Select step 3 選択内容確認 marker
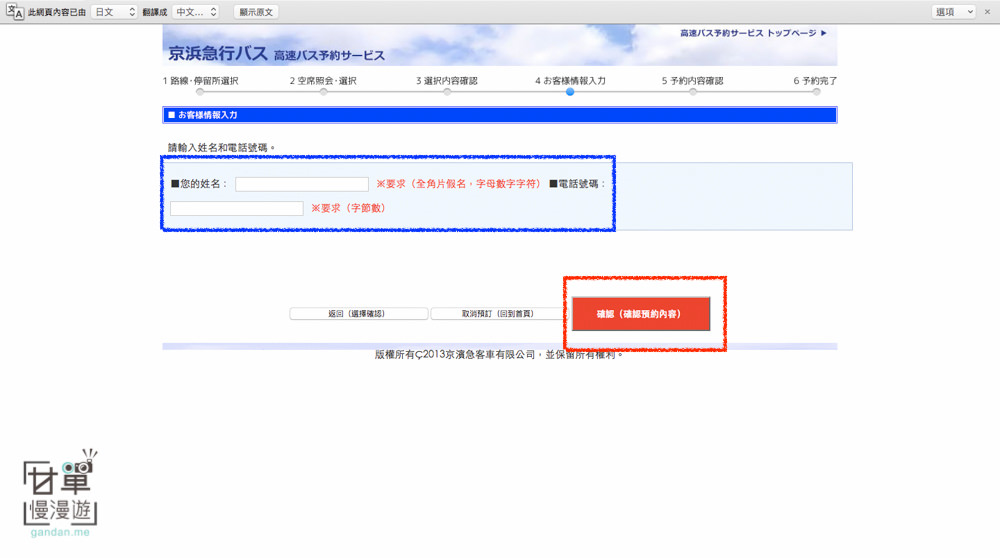This screenshot has width=1000, height=558. (447, 92)
